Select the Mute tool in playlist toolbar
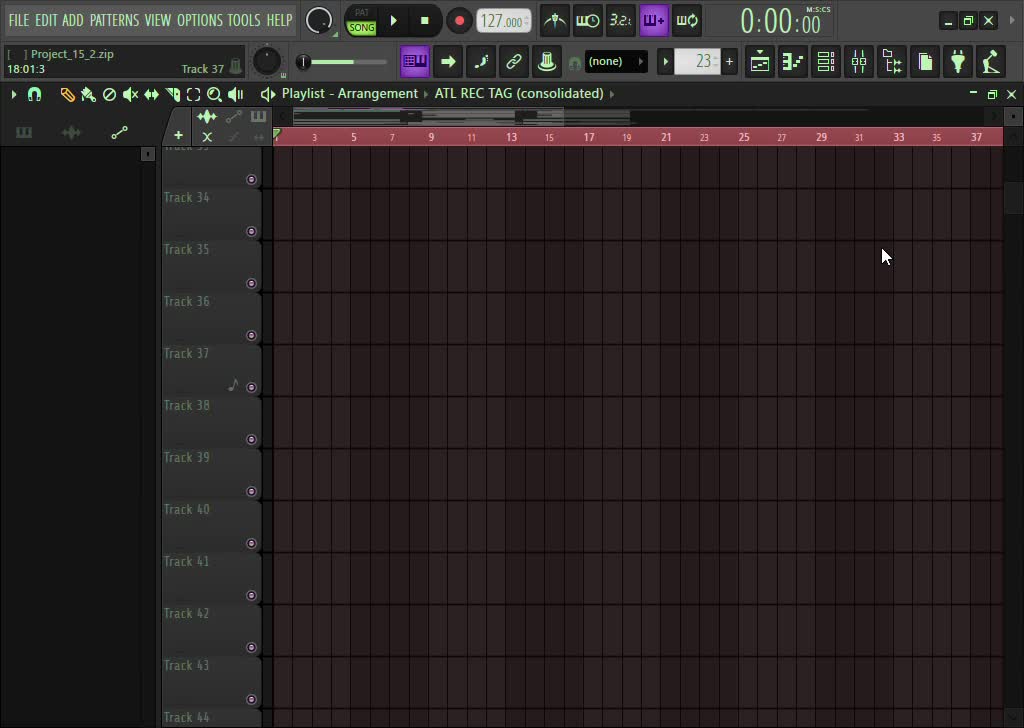The width and height of the screenshot is (1024, 728). (x=130, y=94)
